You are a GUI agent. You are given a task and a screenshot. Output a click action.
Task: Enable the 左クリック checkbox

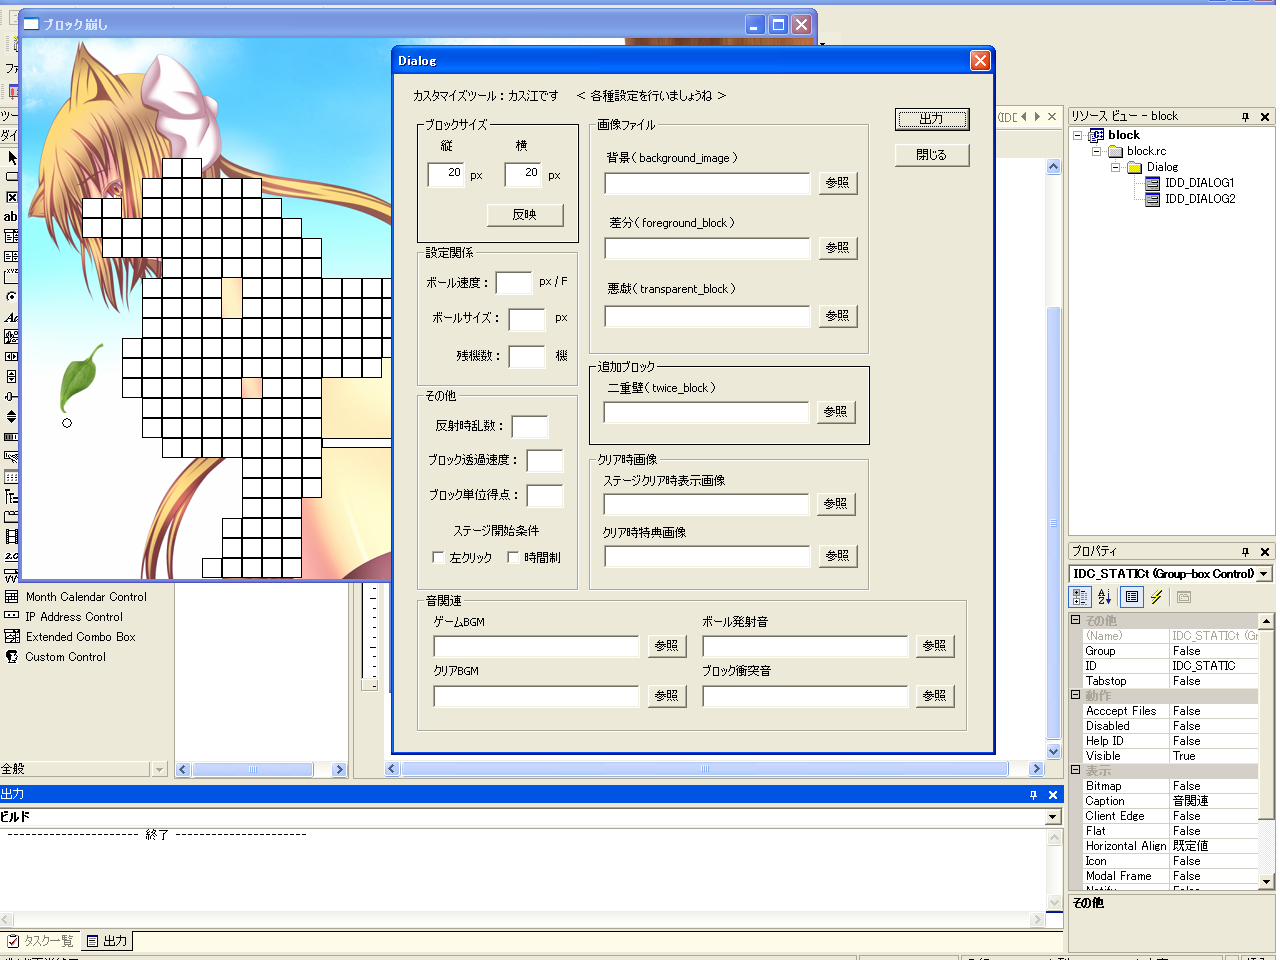(x=438, y=558)
